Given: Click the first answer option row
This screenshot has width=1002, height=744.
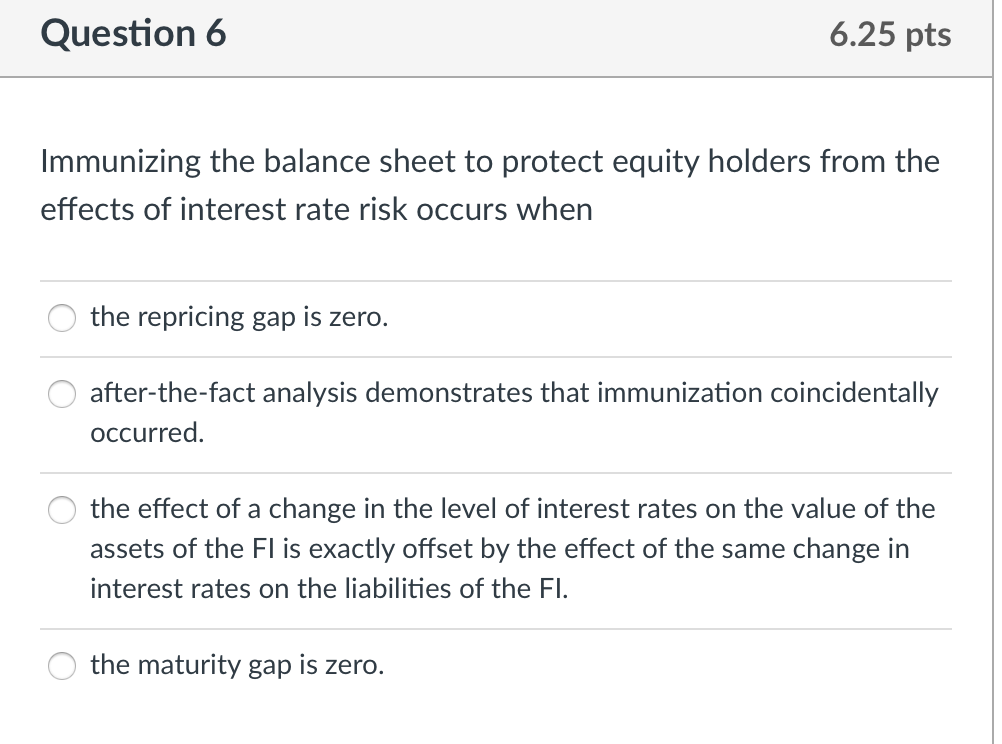Looking at the screenshot, I should [500, 318].
